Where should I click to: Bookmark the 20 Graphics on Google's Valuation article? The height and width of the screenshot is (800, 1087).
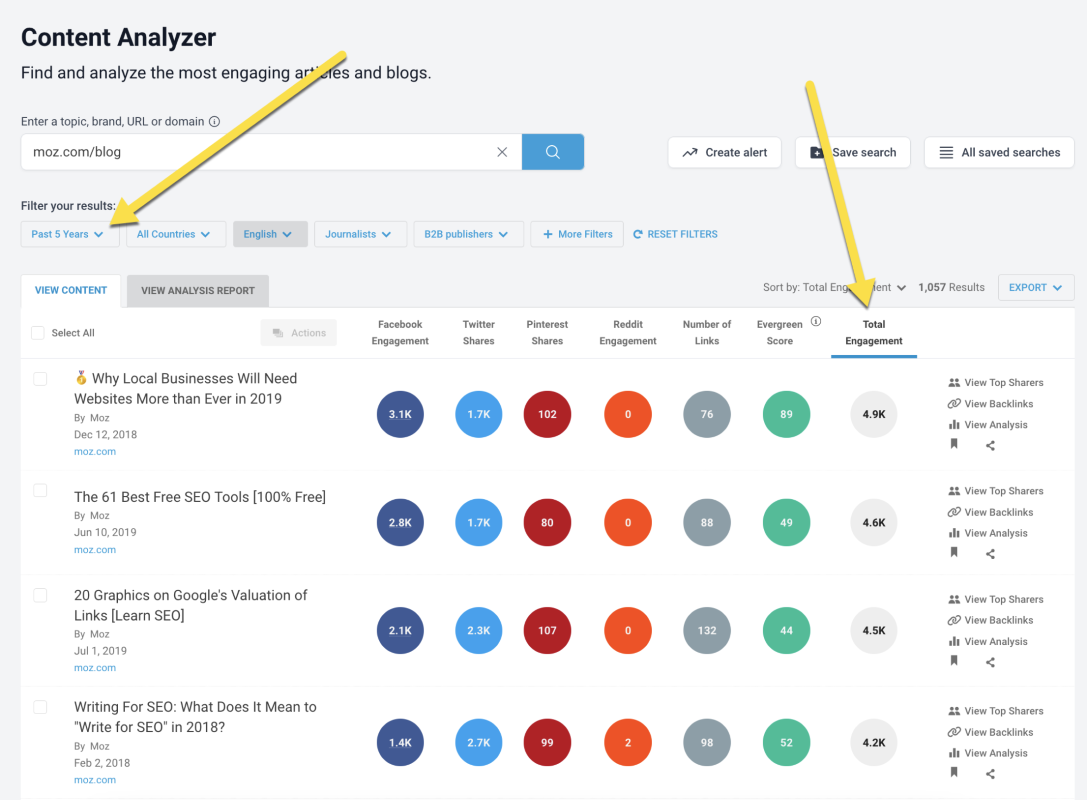coord(954,661)
